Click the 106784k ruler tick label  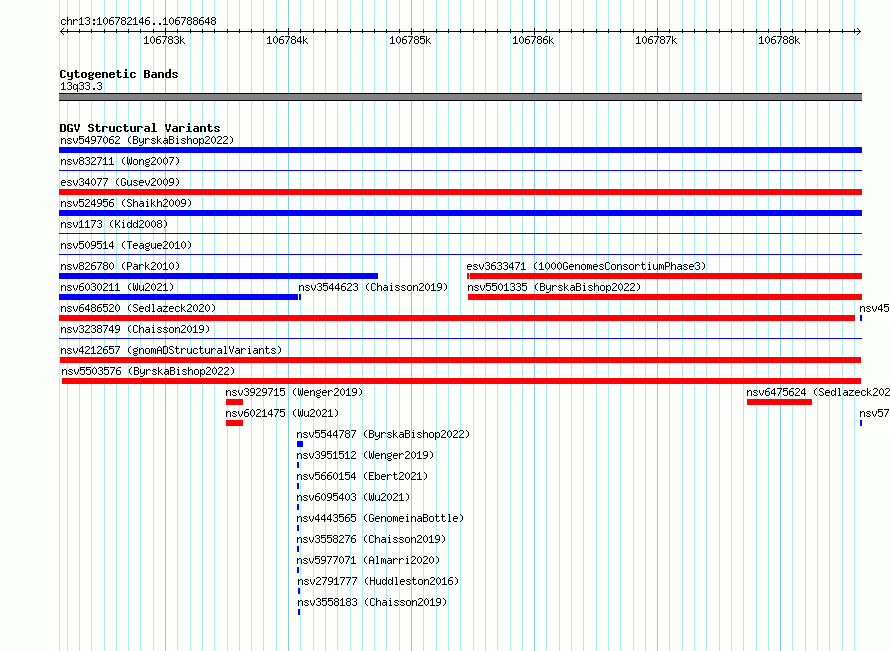click(x=287, y=40)
